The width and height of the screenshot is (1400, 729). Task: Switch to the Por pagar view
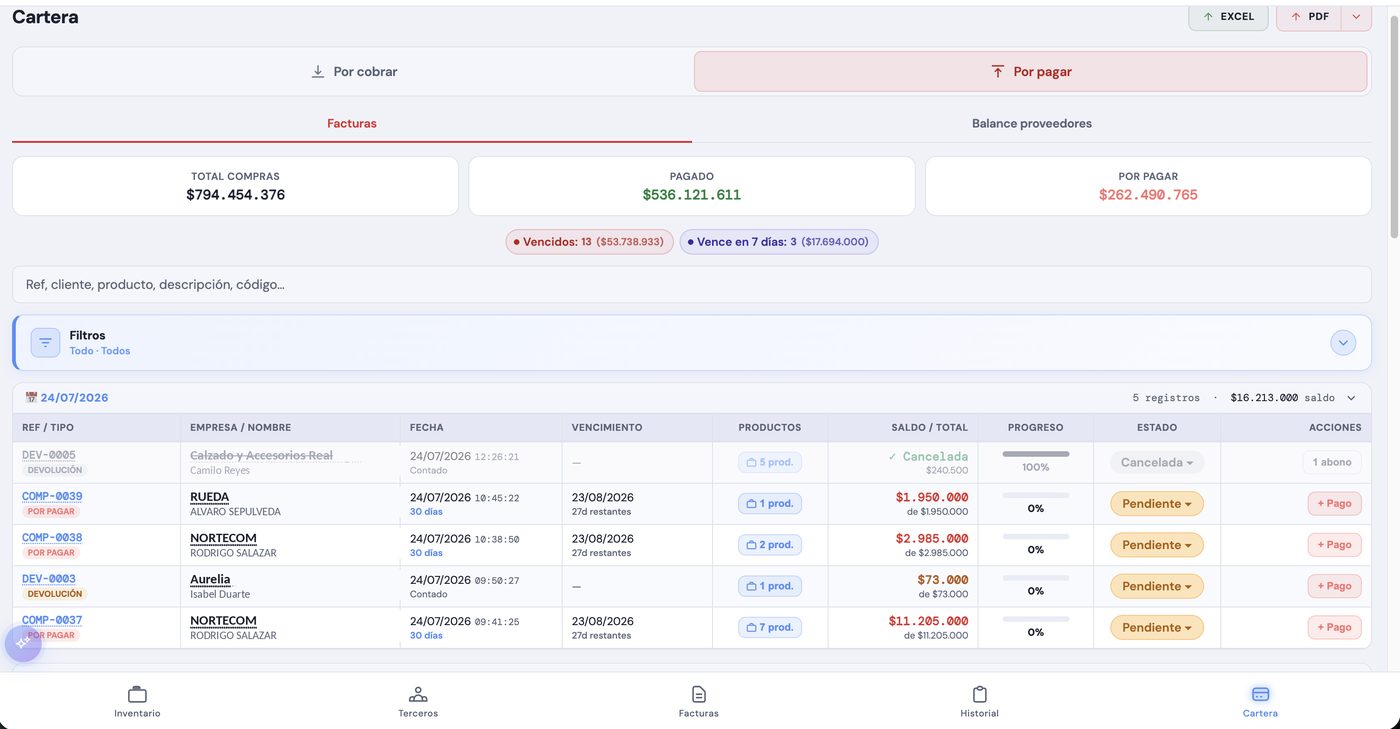click(1030, 72)
